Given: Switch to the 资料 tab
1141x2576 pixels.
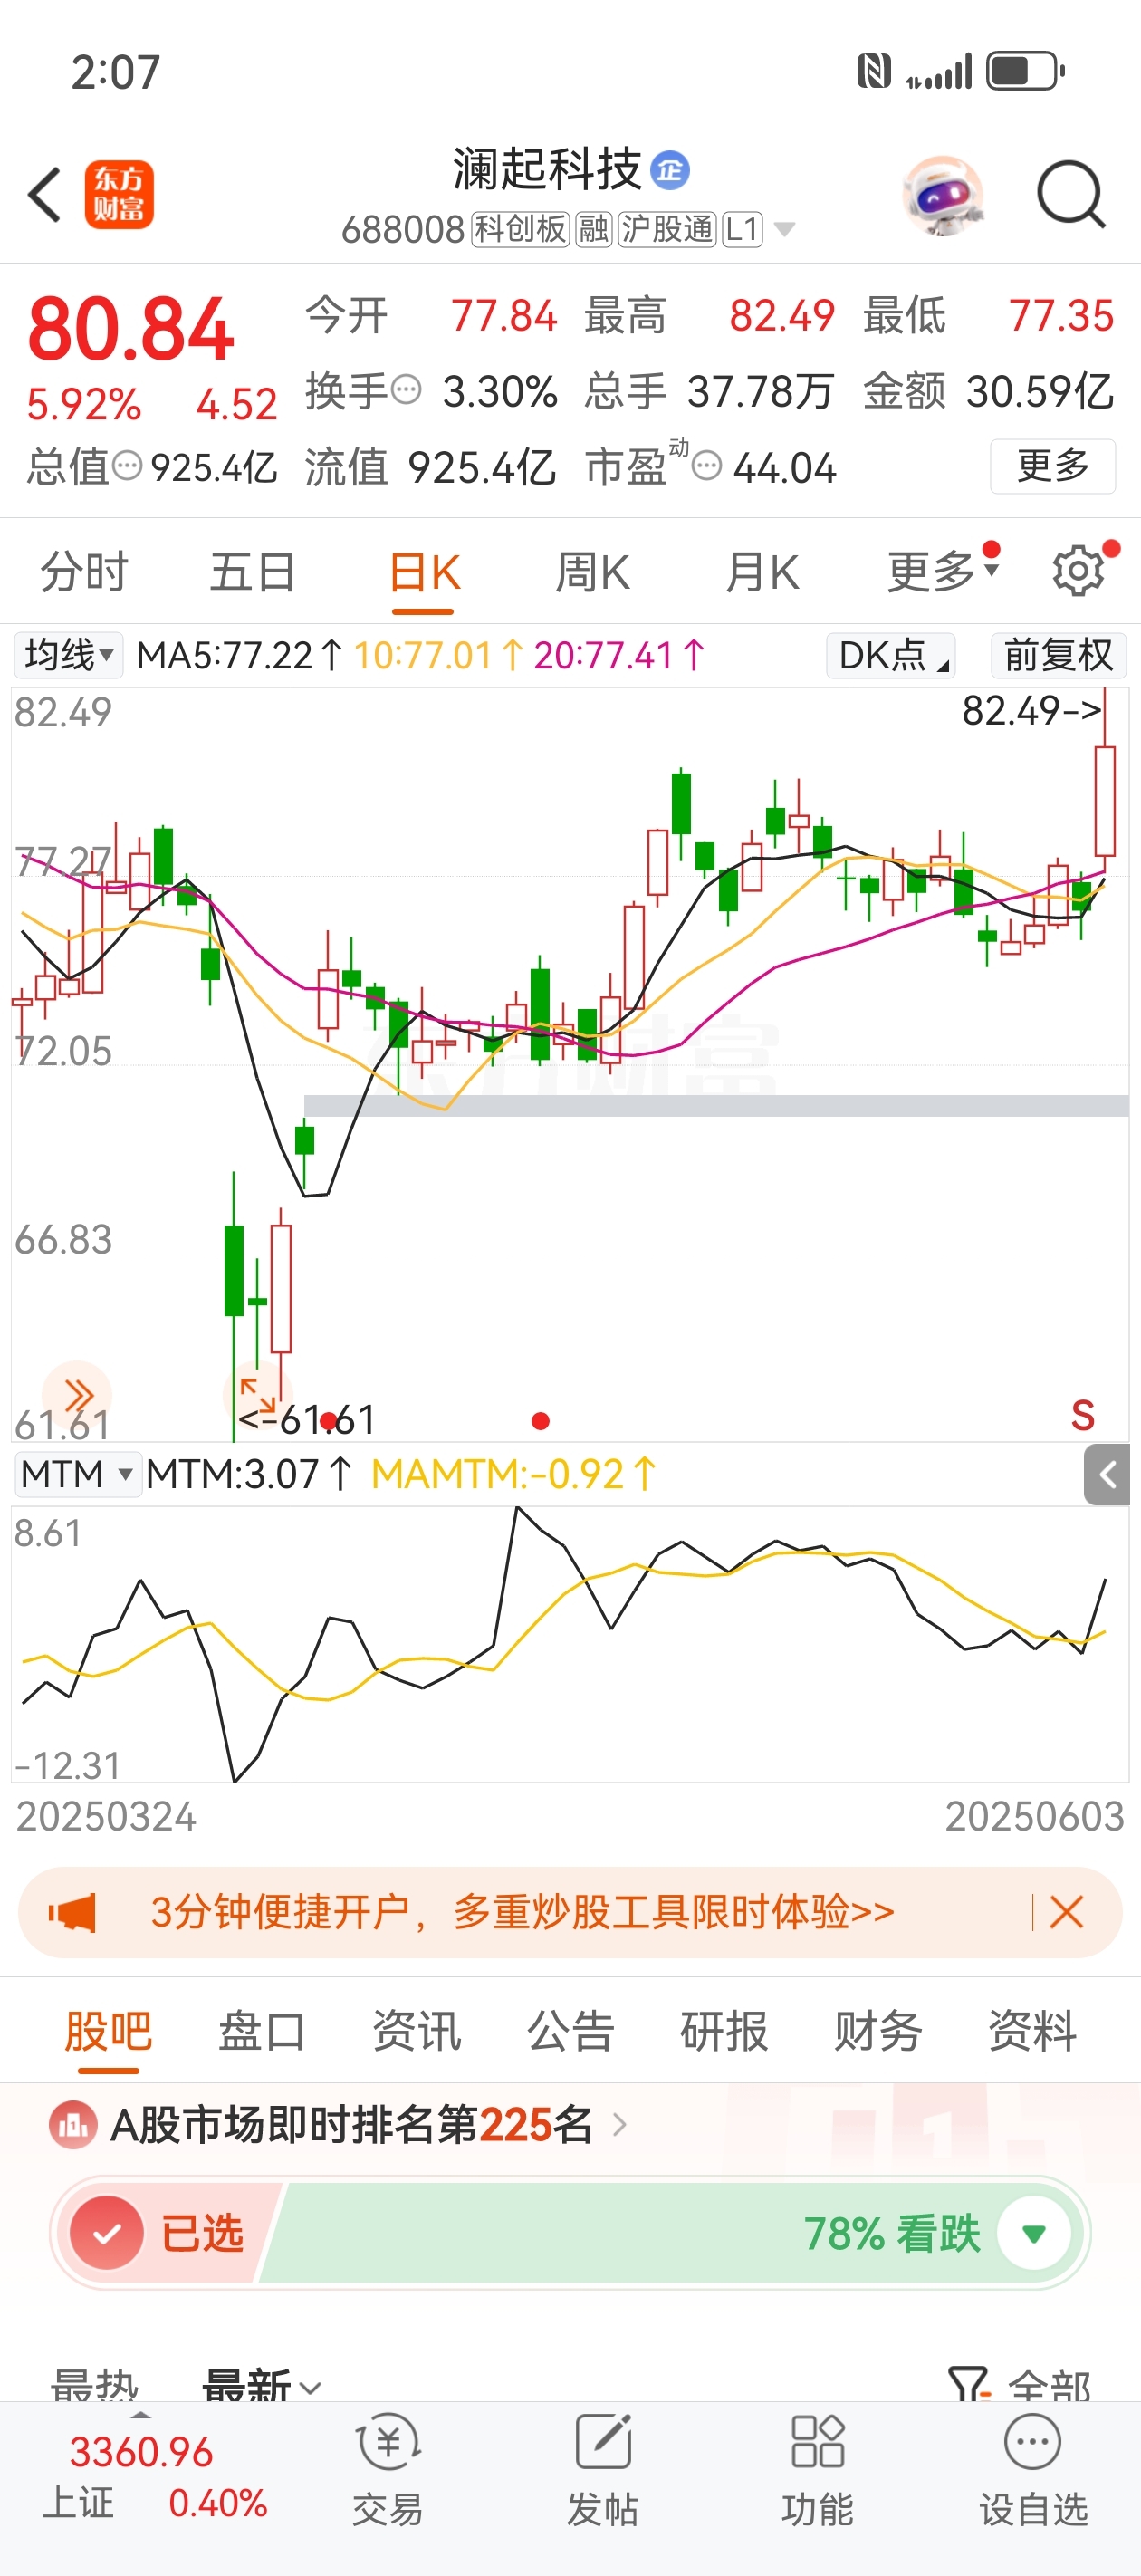Looking at the screenshot, I should [x=1032, y=2032].
